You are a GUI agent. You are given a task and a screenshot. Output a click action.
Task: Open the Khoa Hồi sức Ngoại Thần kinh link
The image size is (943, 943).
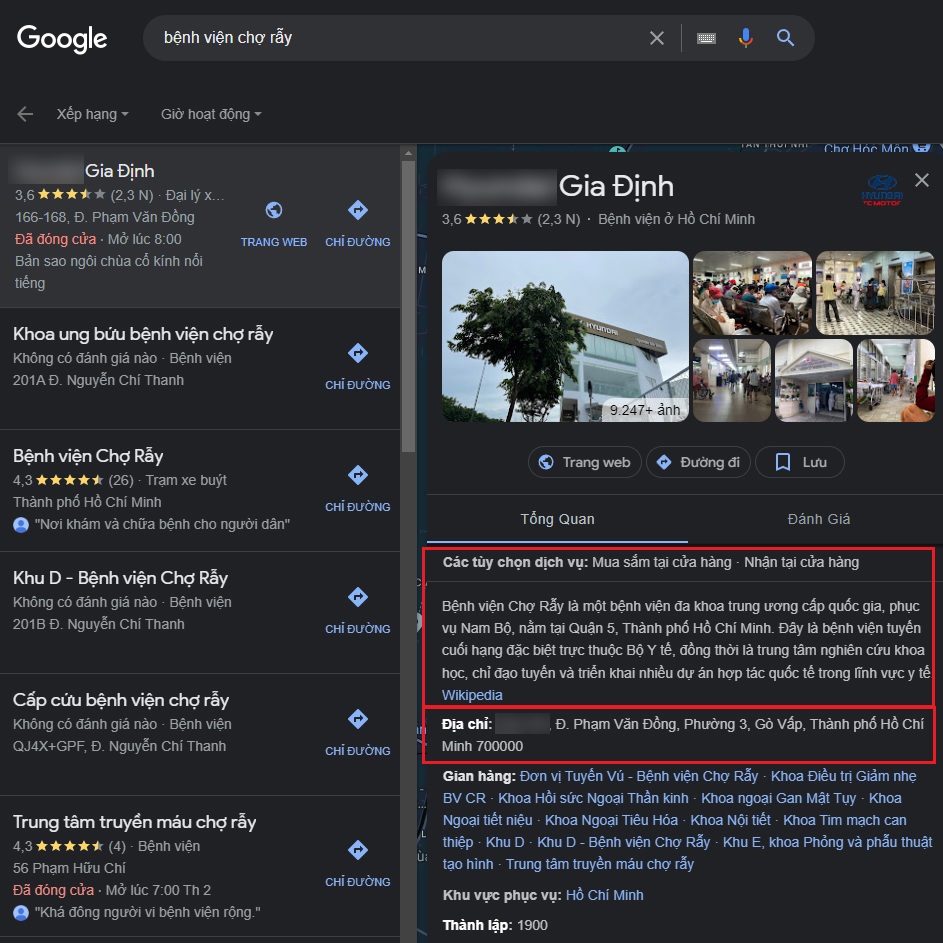point(593,798)
